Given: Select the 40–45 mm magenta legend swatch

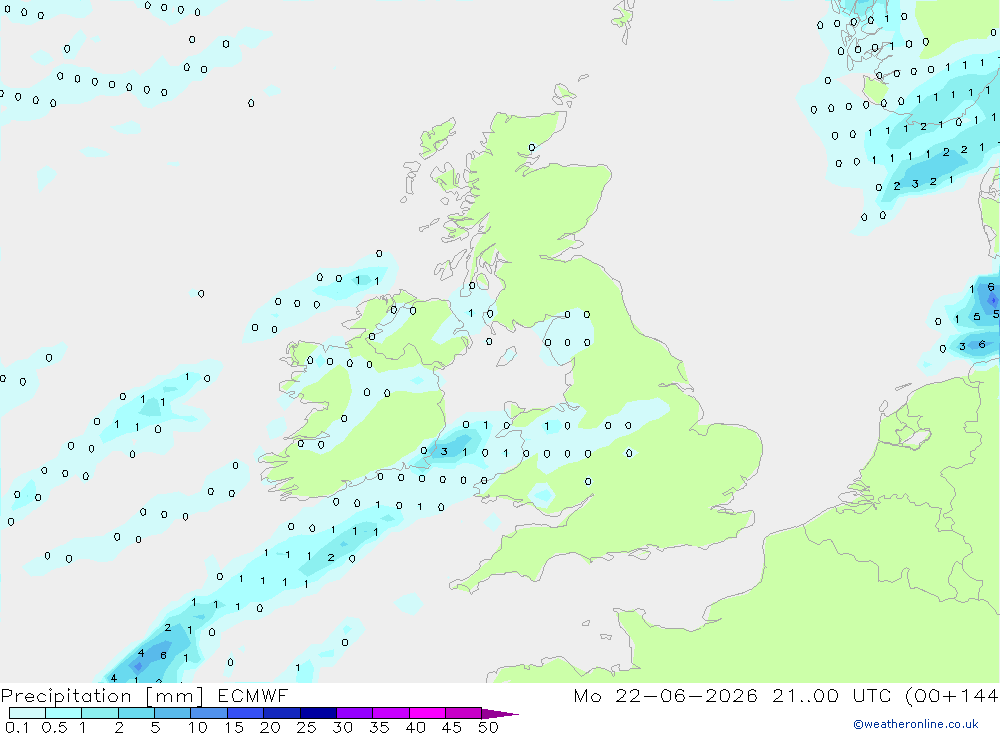Looking at the screenshot, I should 427,713.
